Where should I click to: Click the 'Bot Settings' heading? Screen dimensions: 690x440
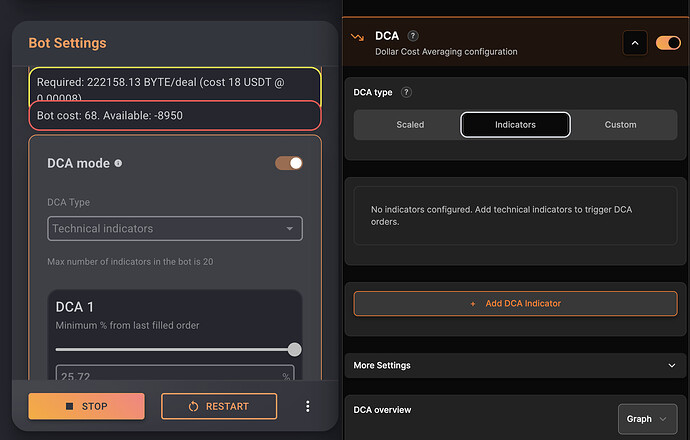tap(67, 43)
